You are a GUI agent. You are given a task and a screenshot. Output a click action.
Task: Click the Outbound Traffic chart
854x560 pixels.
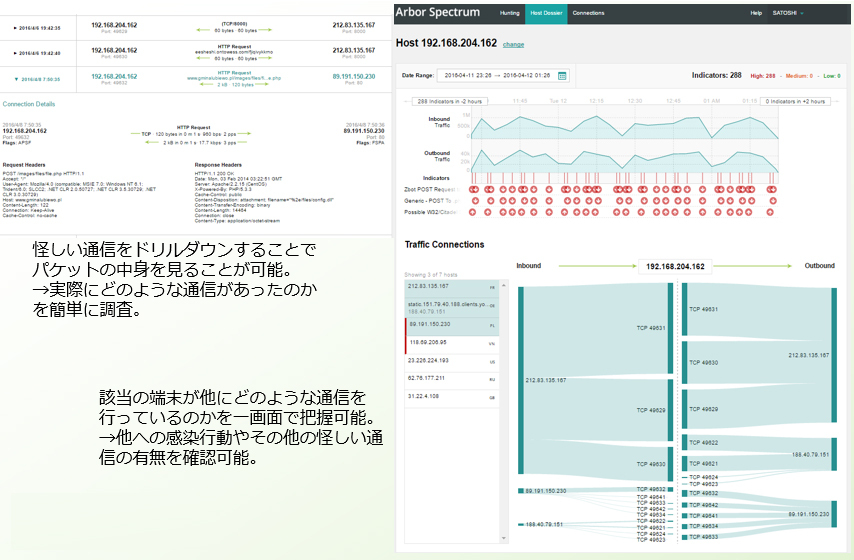point(624,161)
